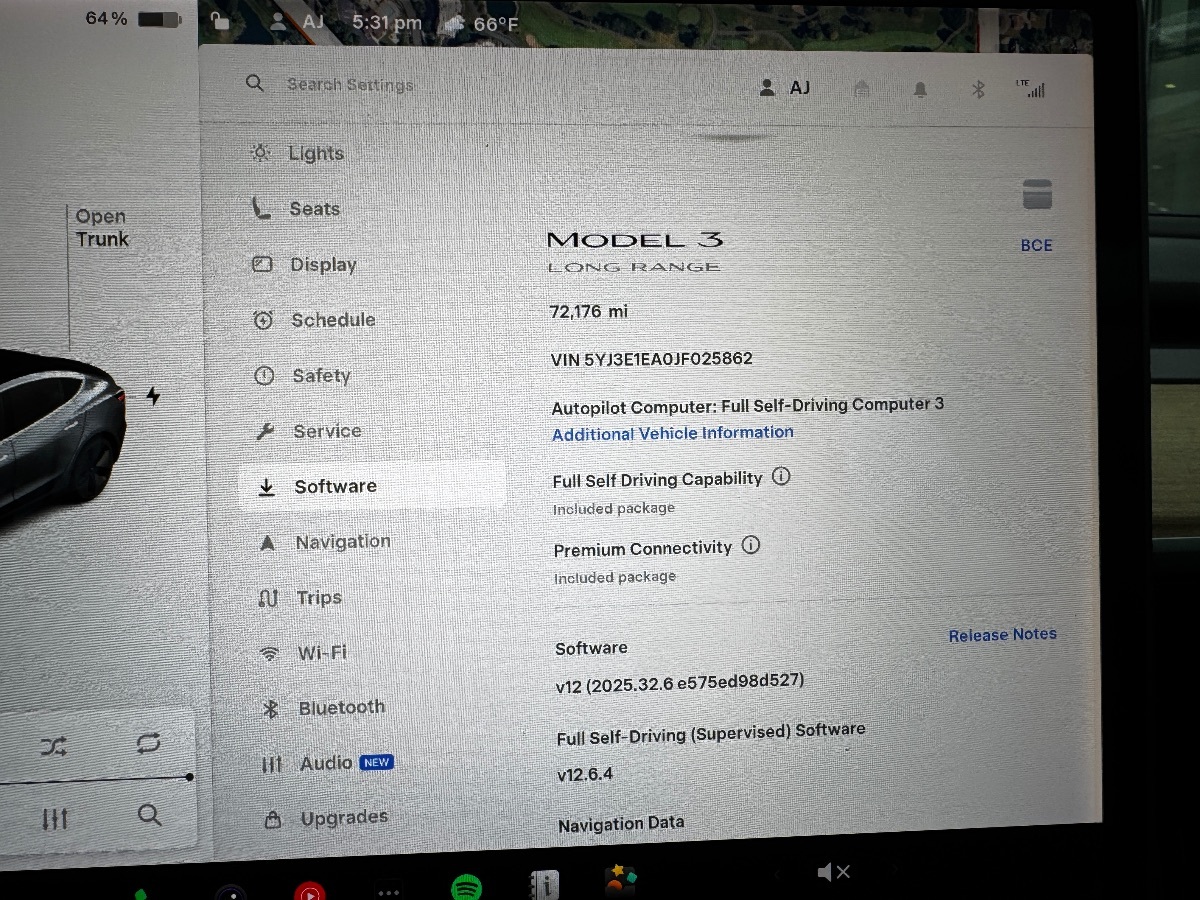Viewport: 1200px width, 900px height.
Task: Expand Full Self Driving Capability info
Action: coord(782,477)
